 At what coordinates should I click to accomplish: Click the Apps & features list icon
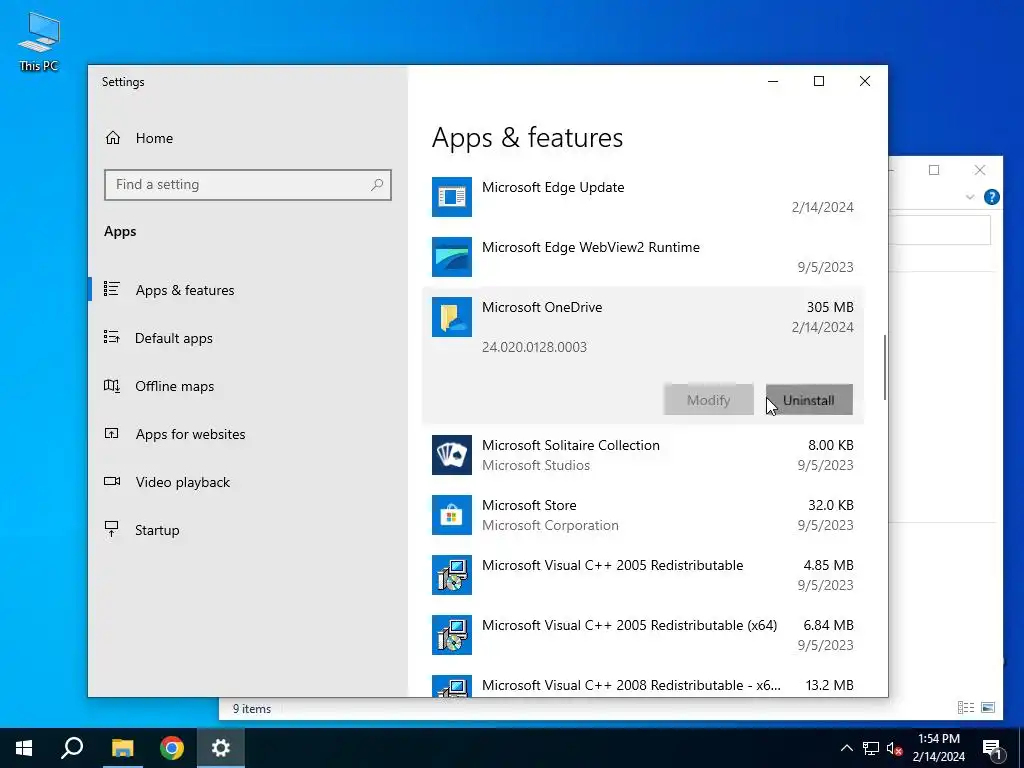[x=112, y=289]
